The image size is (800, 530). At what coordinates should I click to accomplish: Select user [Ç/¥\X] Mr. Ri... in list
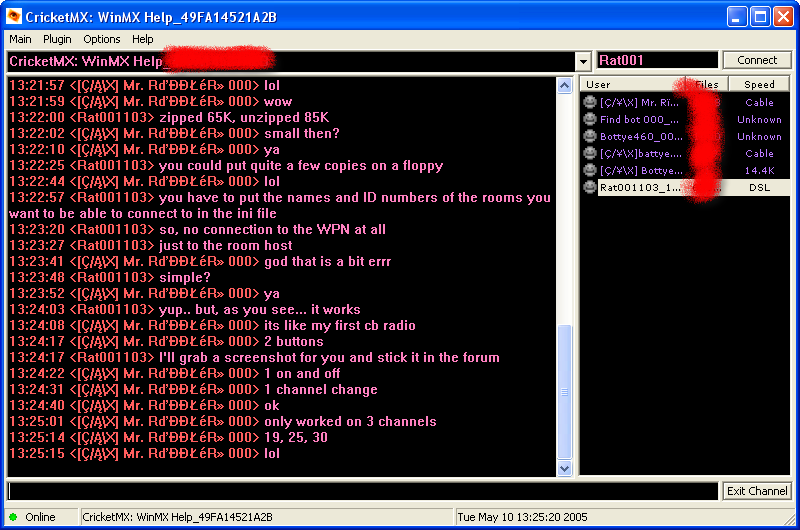[x=639, y=103]
